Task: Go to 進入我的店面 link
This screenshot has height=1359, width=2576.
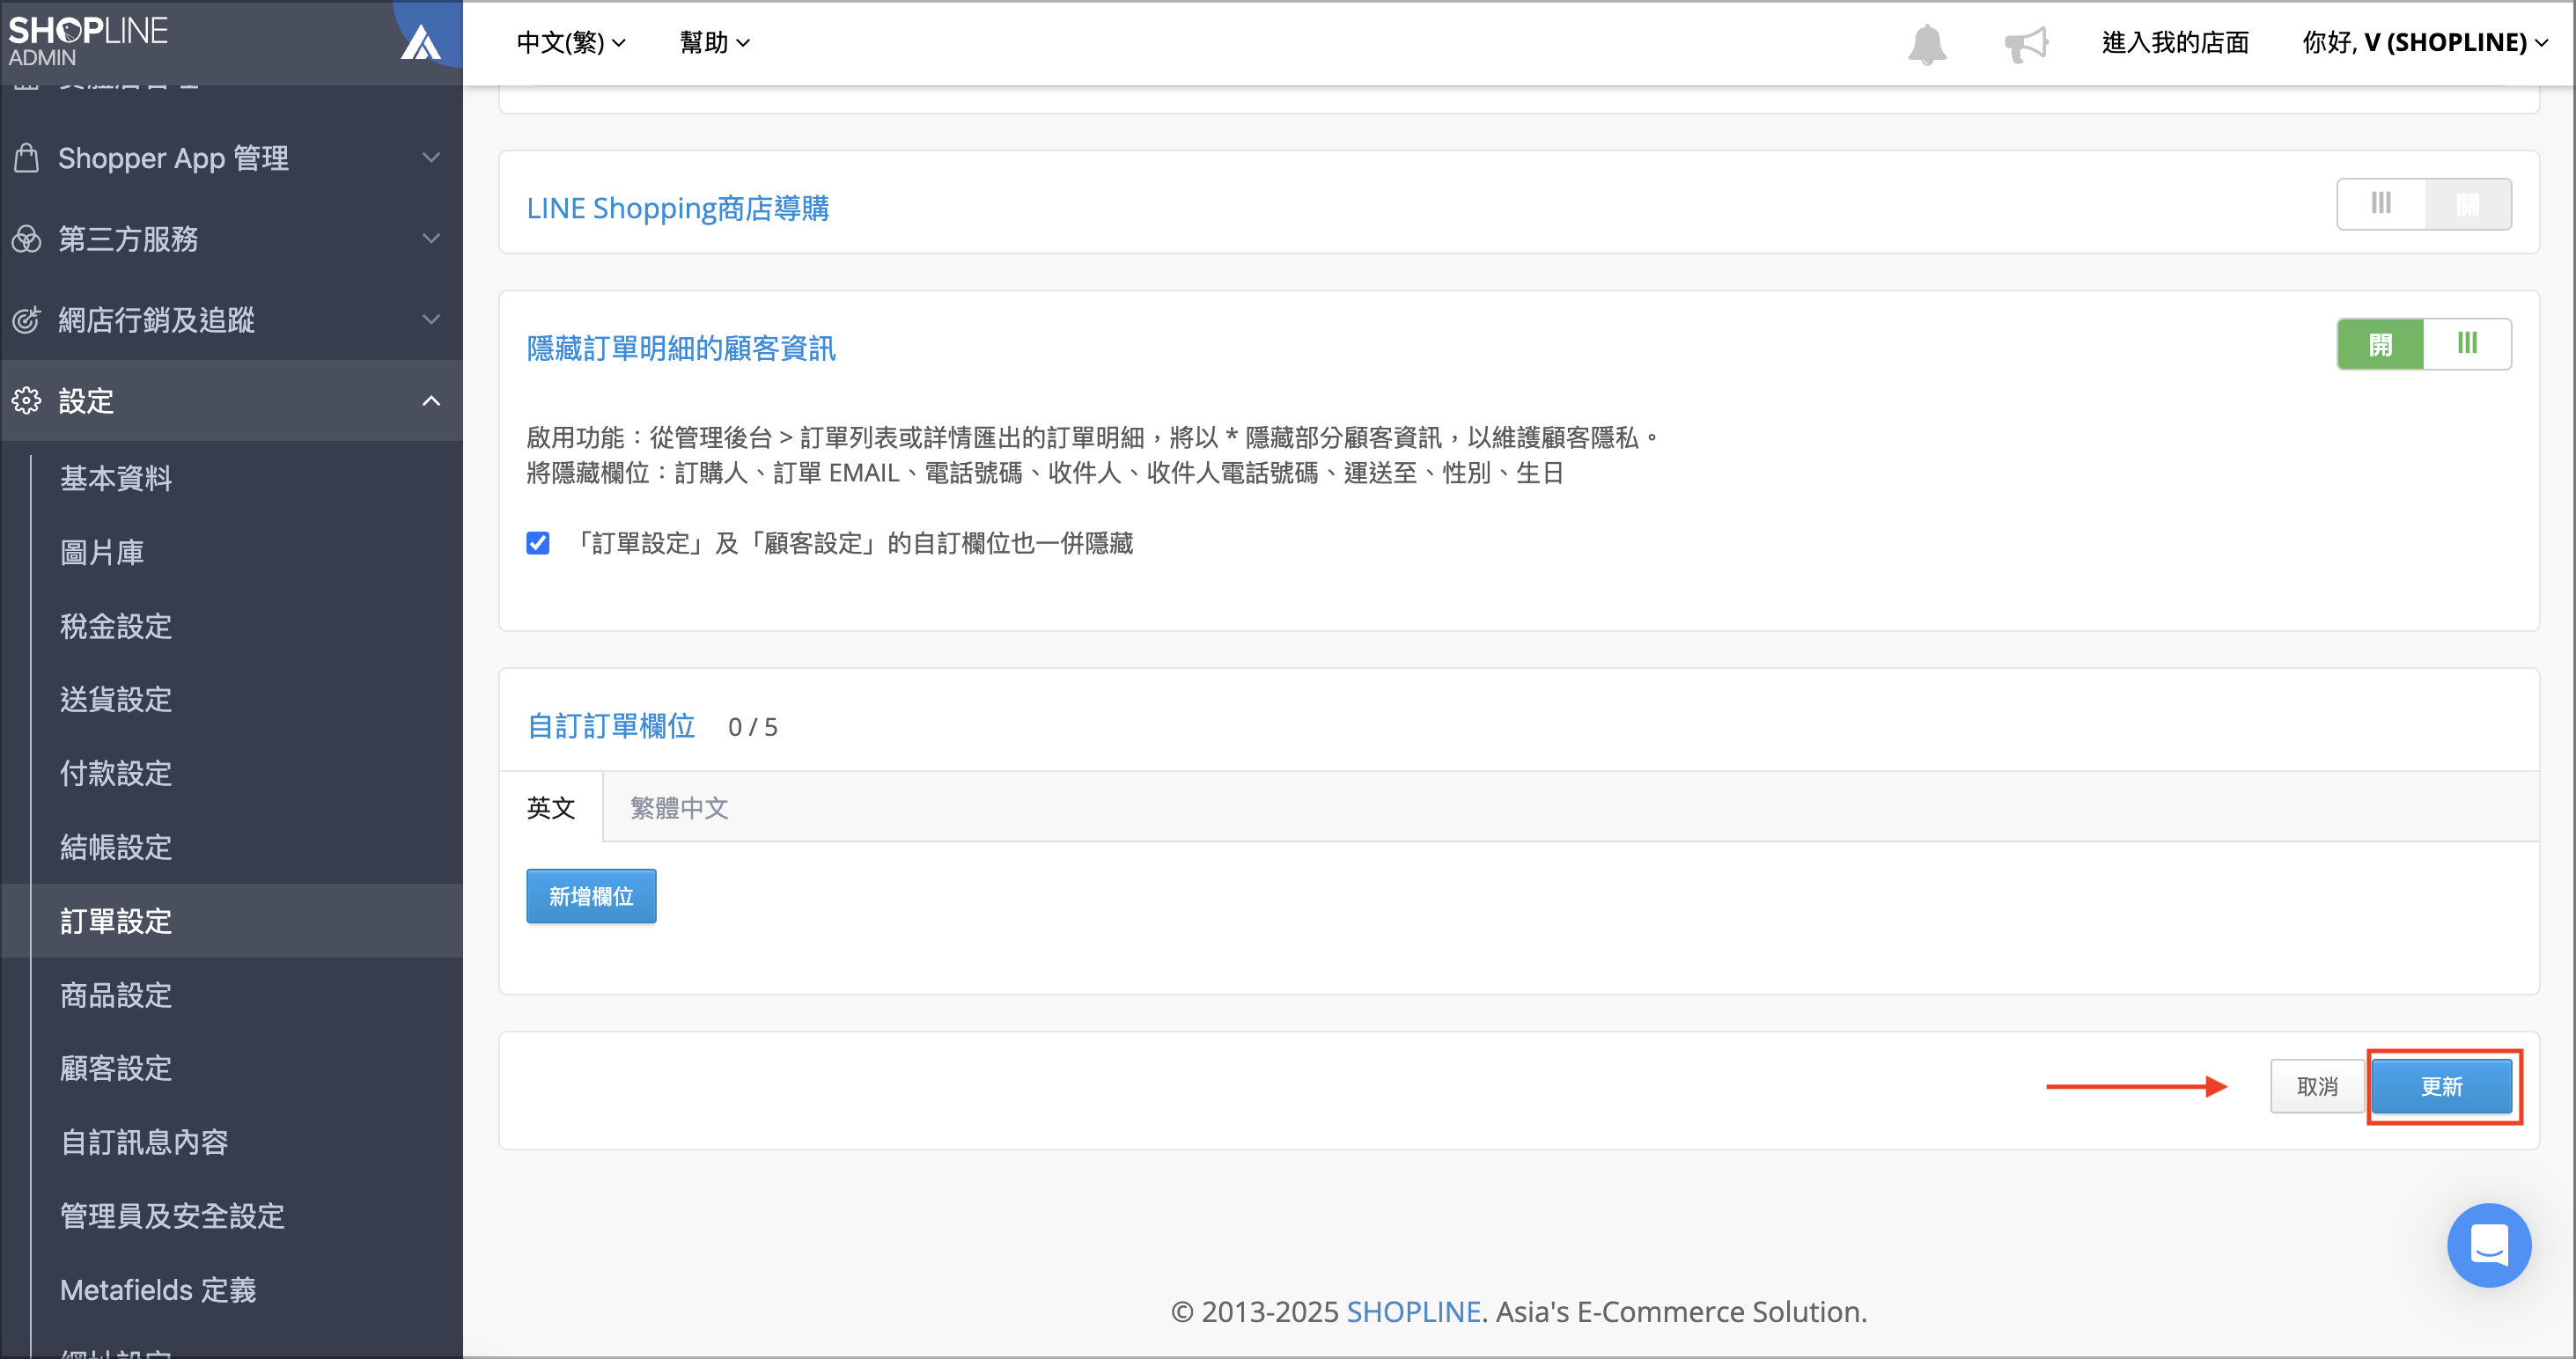Action: click(2175, 42)
